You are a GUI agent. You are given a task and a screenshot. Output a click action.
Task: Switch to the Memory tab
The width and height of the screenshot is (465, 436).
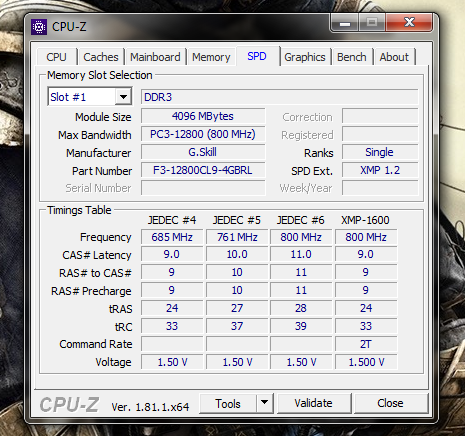pyautogui.click(x=211, y=57)
